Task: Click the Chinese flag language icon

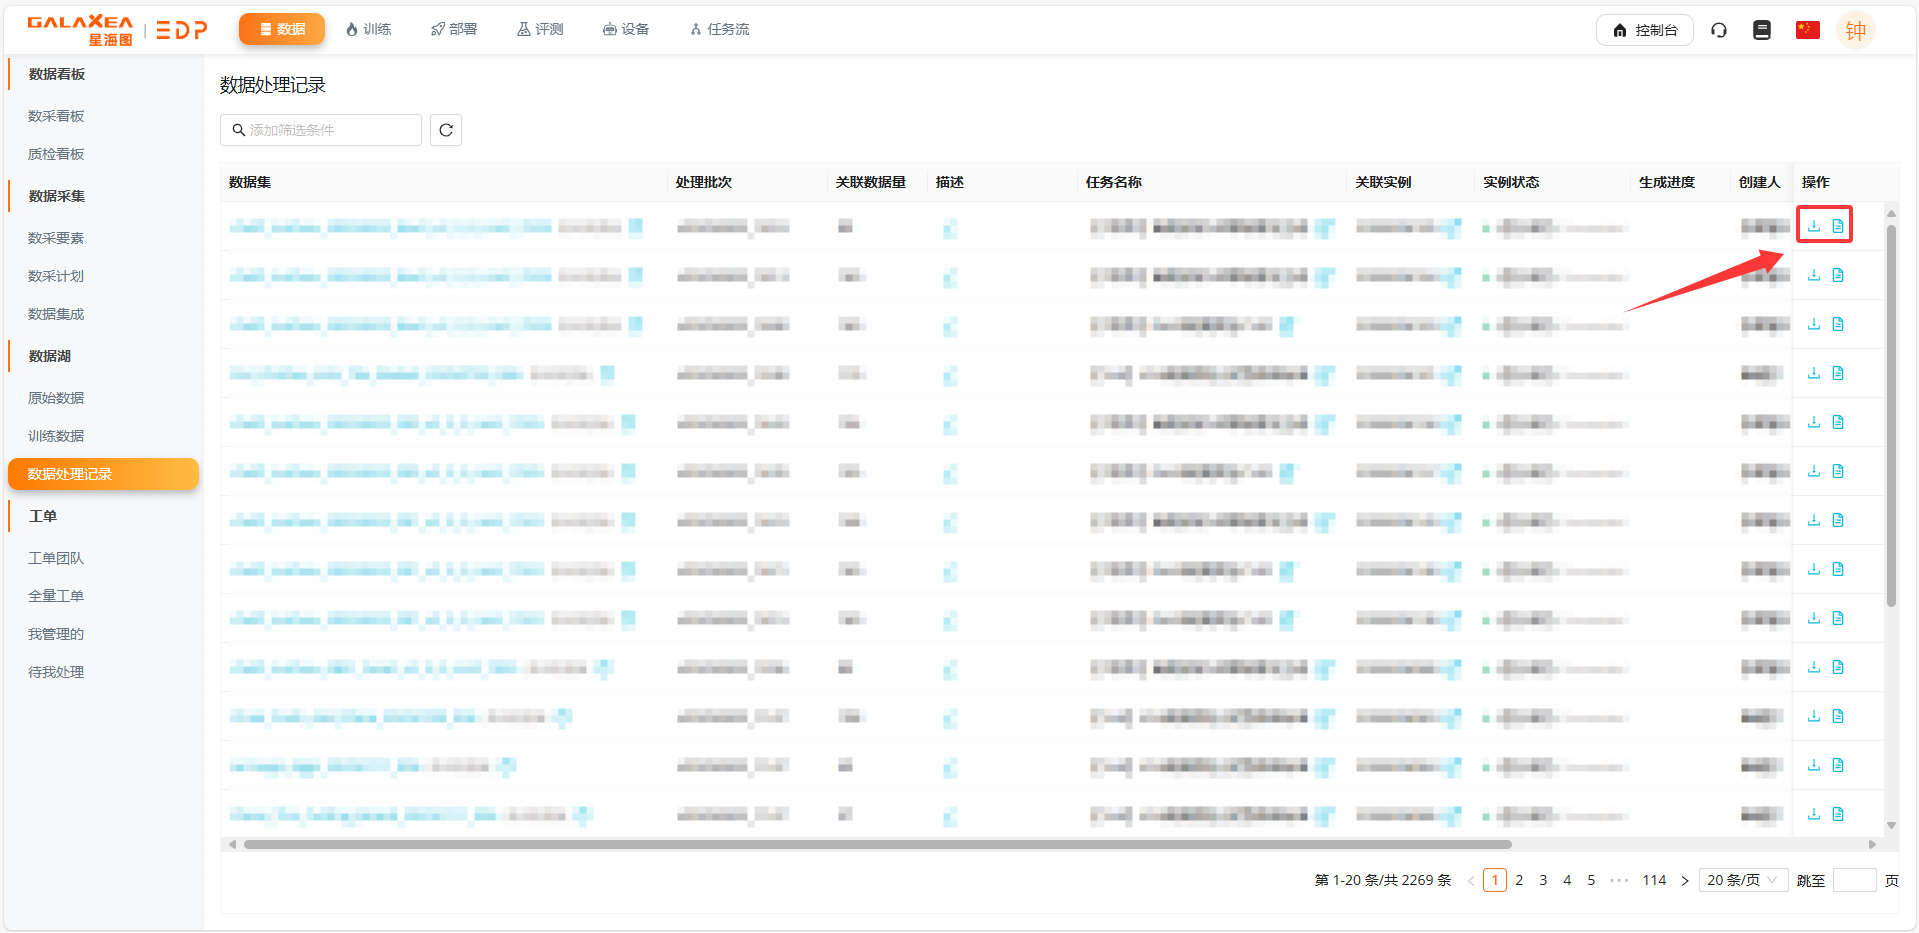Action: [x=1807, y=30]
